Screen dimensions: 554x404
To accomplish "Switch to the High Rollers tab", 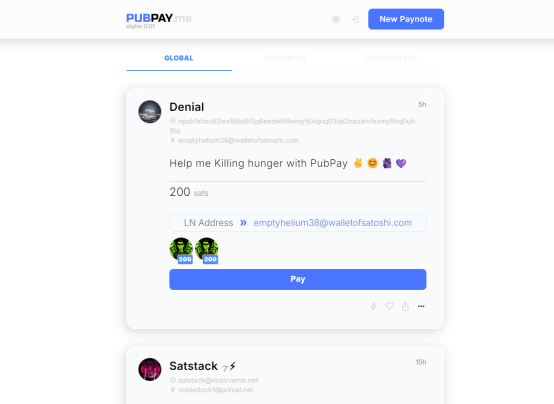I will coord(391,58).
